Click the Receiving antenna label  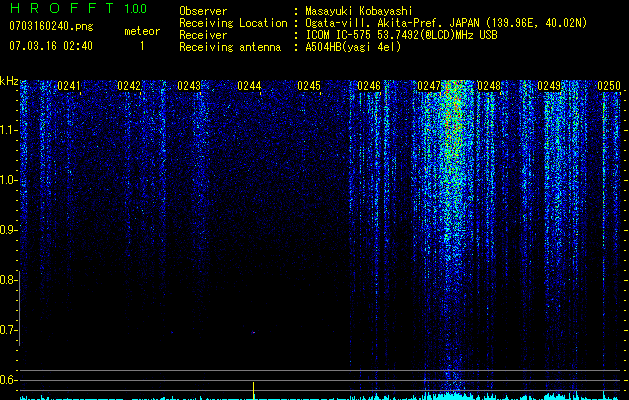230,47
